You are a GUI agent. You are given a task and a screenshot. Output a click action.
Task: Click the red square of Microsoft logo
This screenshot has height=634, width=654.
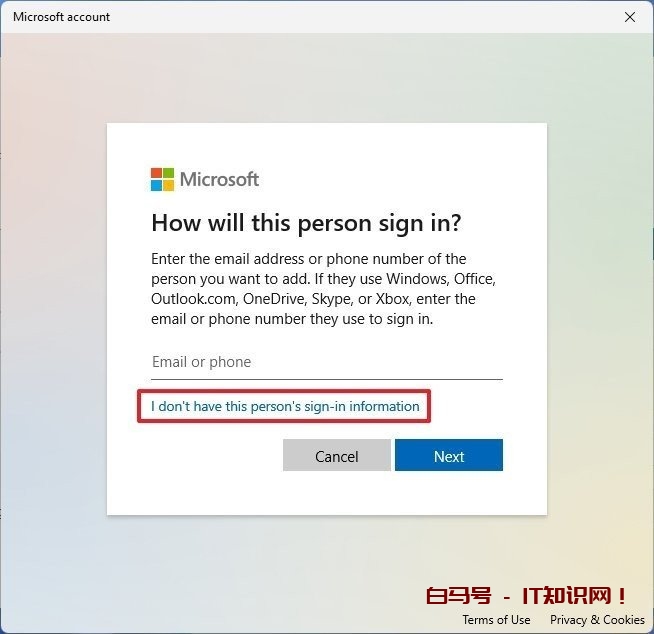(156, 173)
